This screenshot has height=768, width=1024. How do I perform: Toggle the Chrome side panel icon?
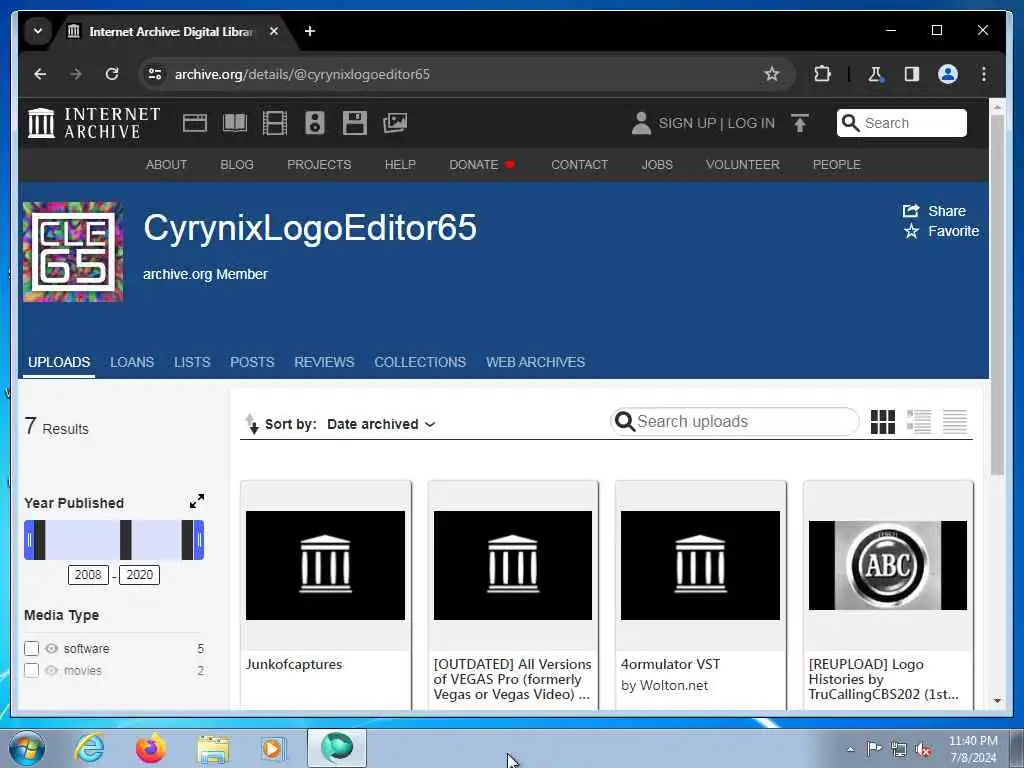click(x=912, y=74)
